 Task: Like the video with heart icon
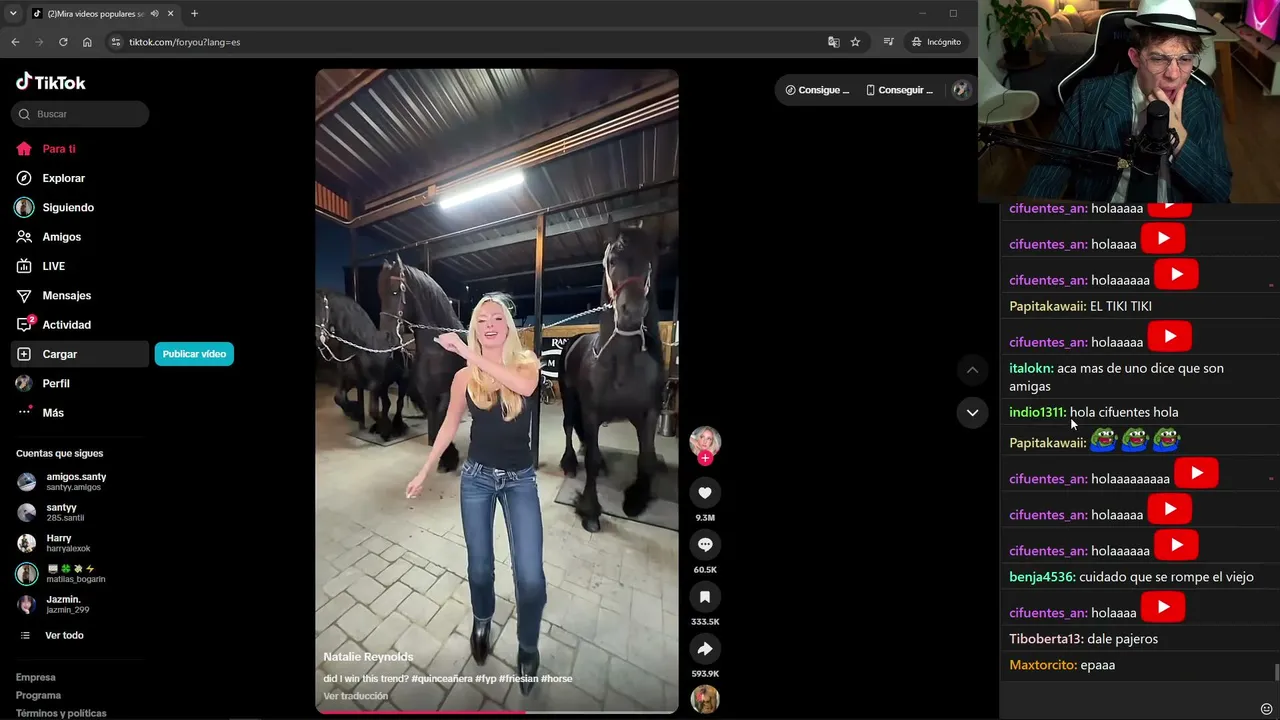point(705,493)
